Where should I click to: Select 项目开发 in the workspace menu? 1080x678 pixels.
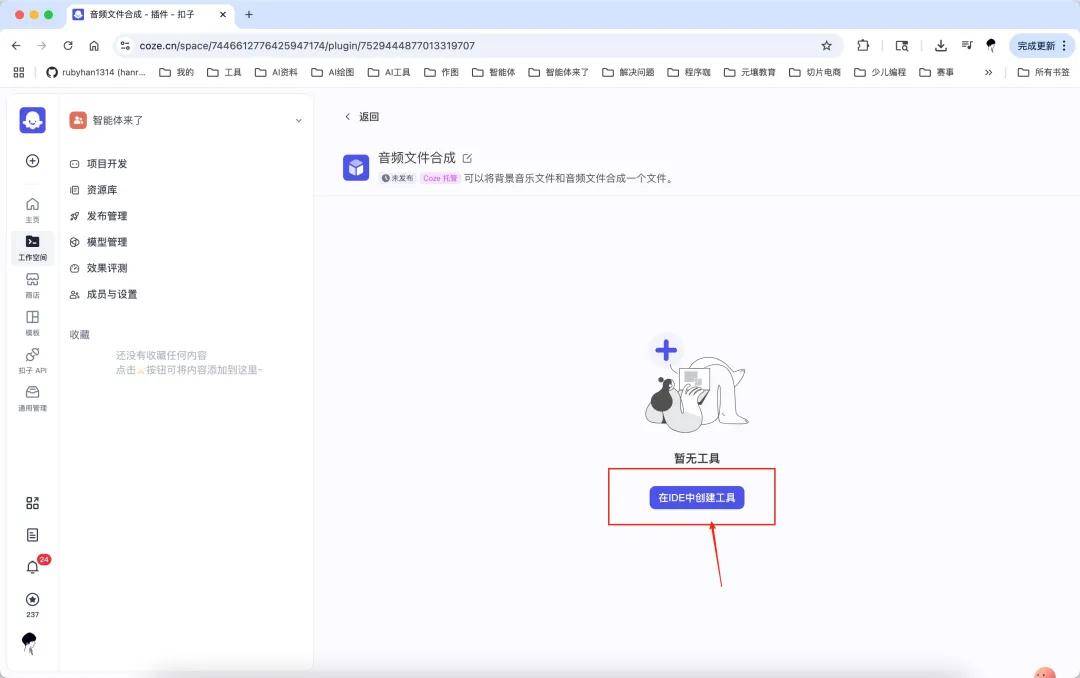[x=106, y=164]
